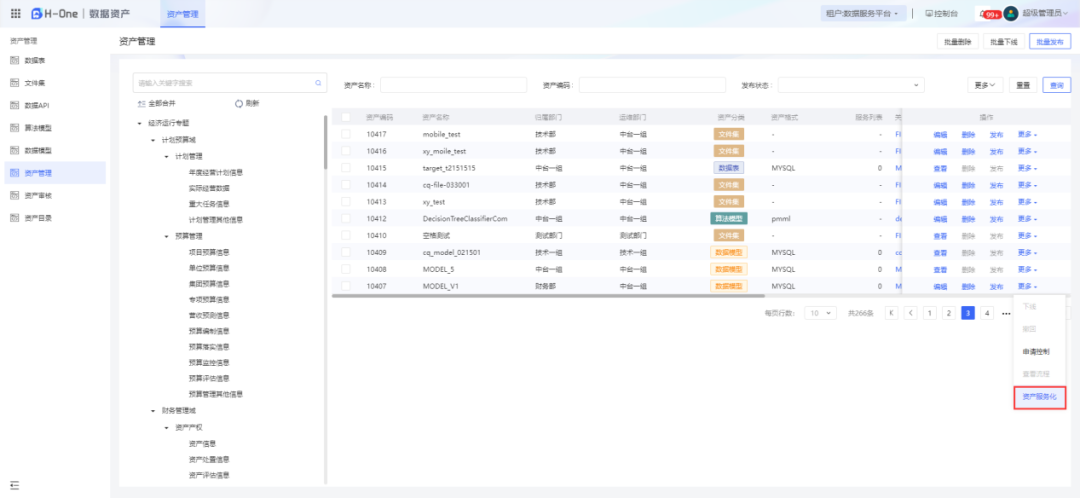
Task: Tick the checkbox for asset 10417
Action: coord(346,134)
